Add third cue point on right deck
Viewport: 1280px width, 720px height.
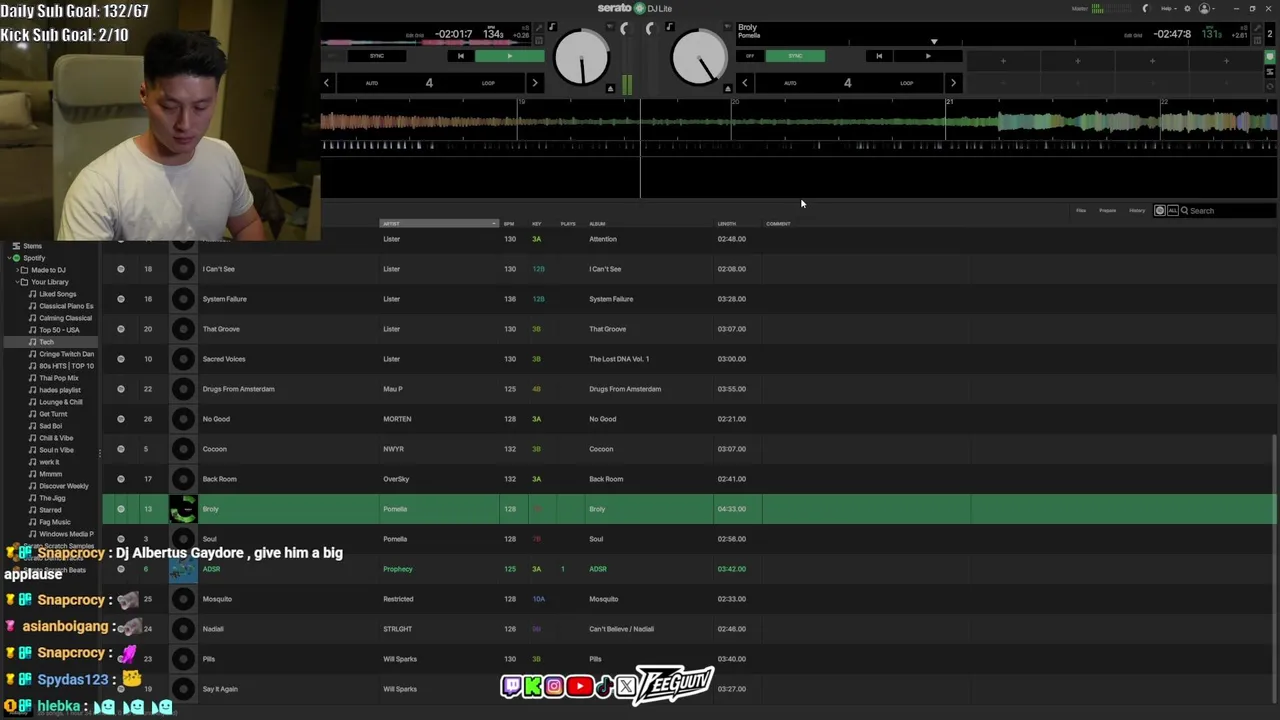pyautogui.click(x=1152, y=61)
